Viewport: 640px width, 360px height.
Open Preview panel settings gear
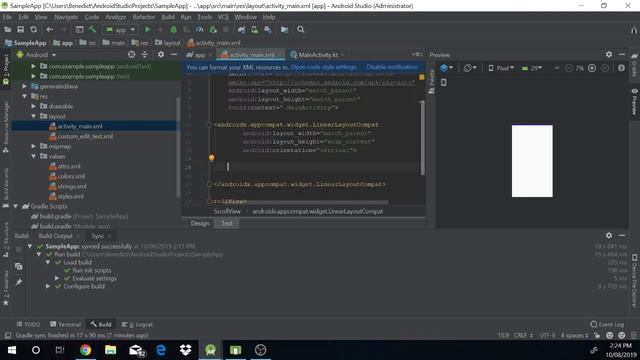[x=609, y=54]
